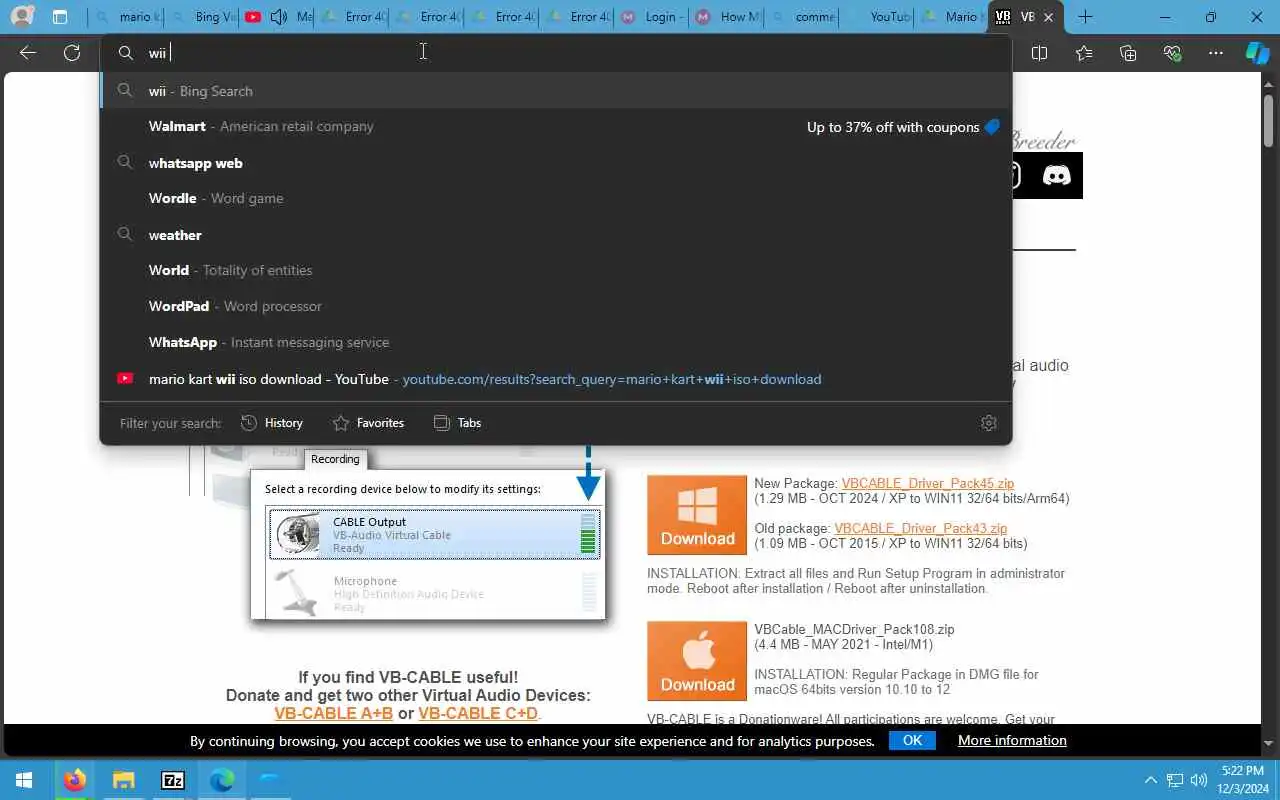Open the taskbar clock and date
Screen dimensions: 1280x800
[x=1243, y=780]
